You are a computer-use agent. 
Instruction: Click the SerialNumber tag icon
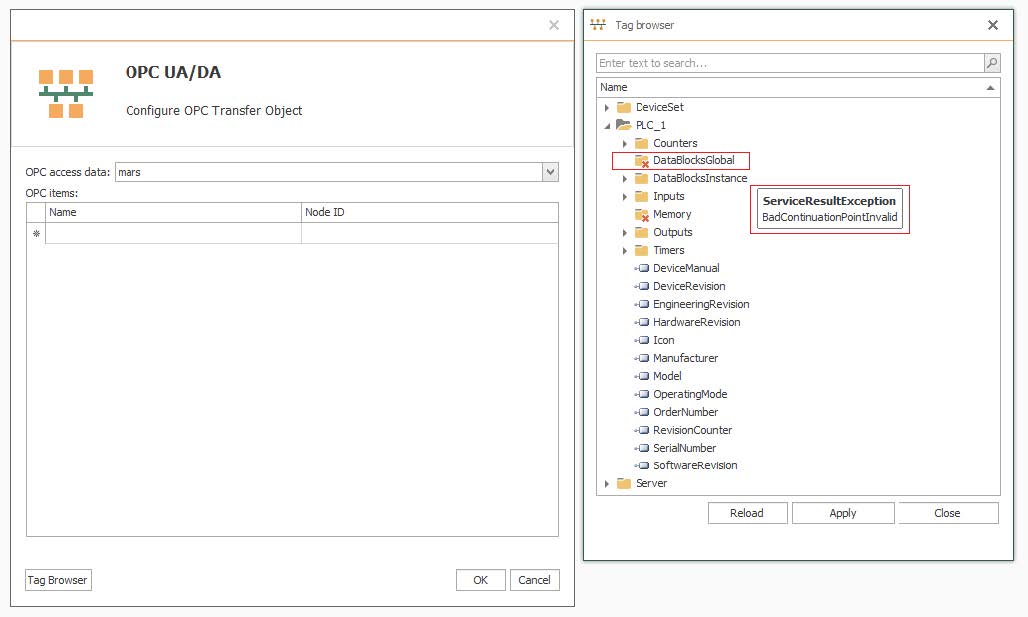click(642, 448)
